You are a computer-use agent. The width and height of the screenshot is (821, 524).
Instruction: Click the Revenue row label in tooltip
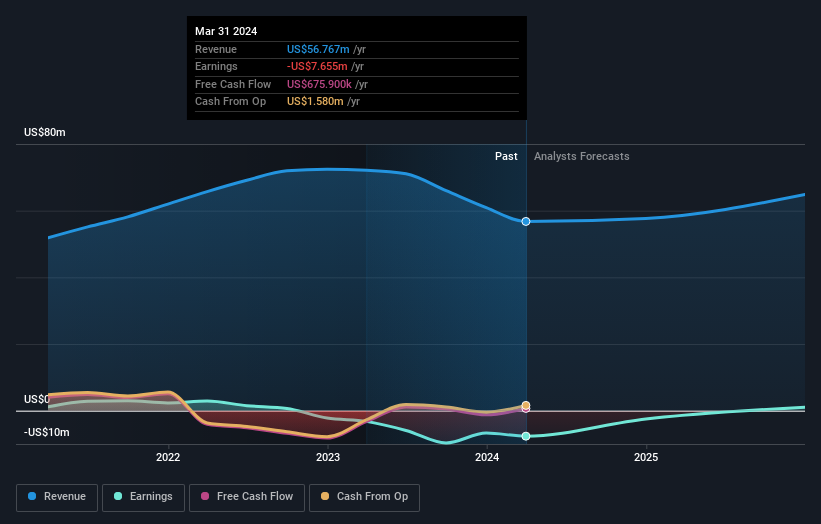click(216, 49)
